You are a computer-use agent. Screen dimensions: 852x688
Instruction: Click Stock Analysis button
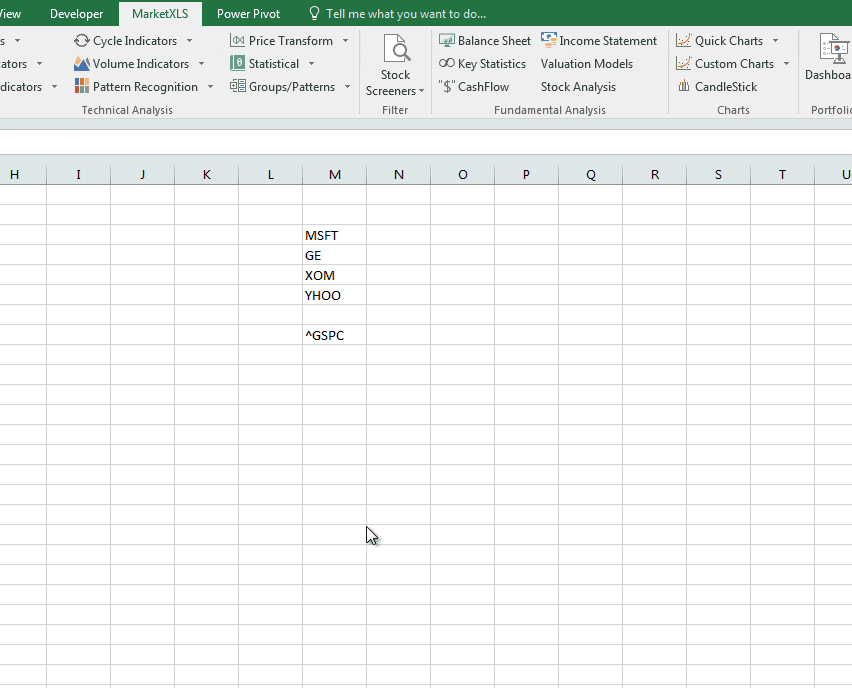click(578, 86)
